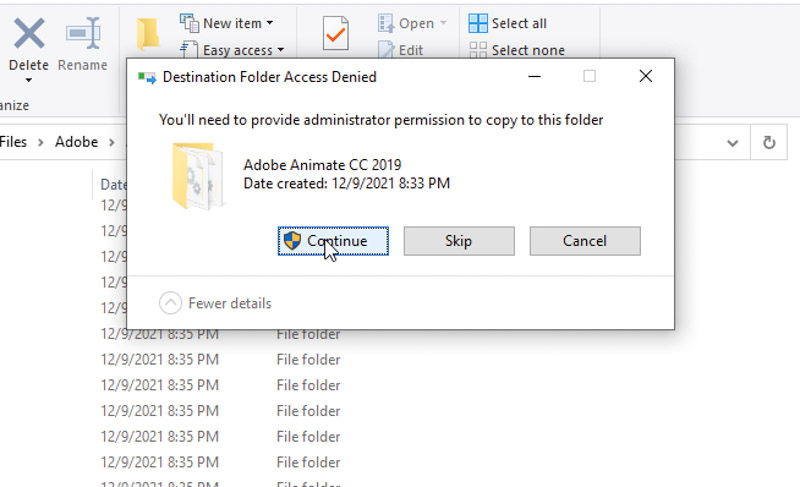Click the Select all icon
The image size is (800, 487).
[x=479, y=23]
